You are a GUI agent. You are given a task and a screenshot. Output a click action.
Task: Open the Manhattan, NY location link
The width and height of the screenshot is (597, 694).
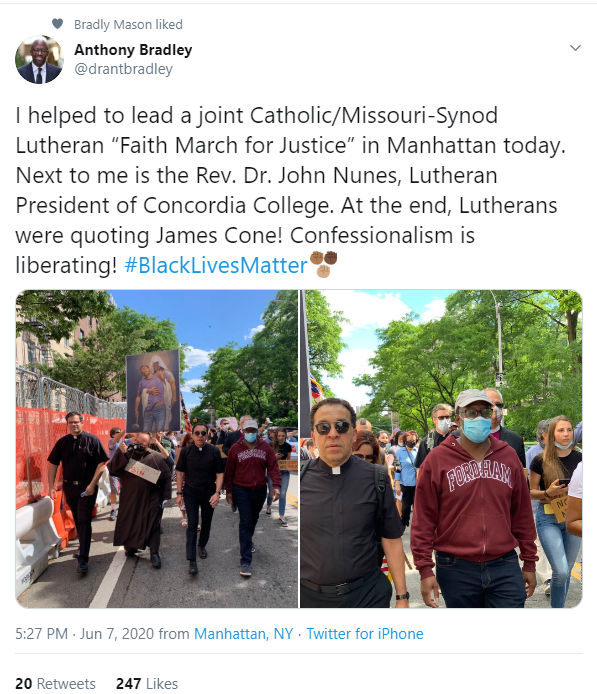(243, 634)
